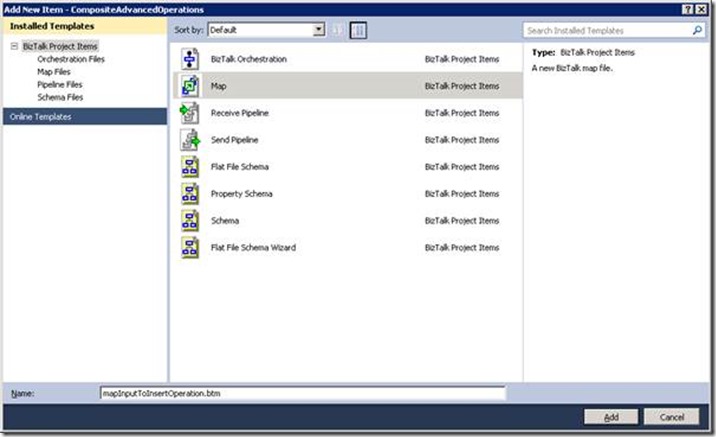Select the BizTalk Orchestration template icon
The image size is (716, 437).
[190, 59]
